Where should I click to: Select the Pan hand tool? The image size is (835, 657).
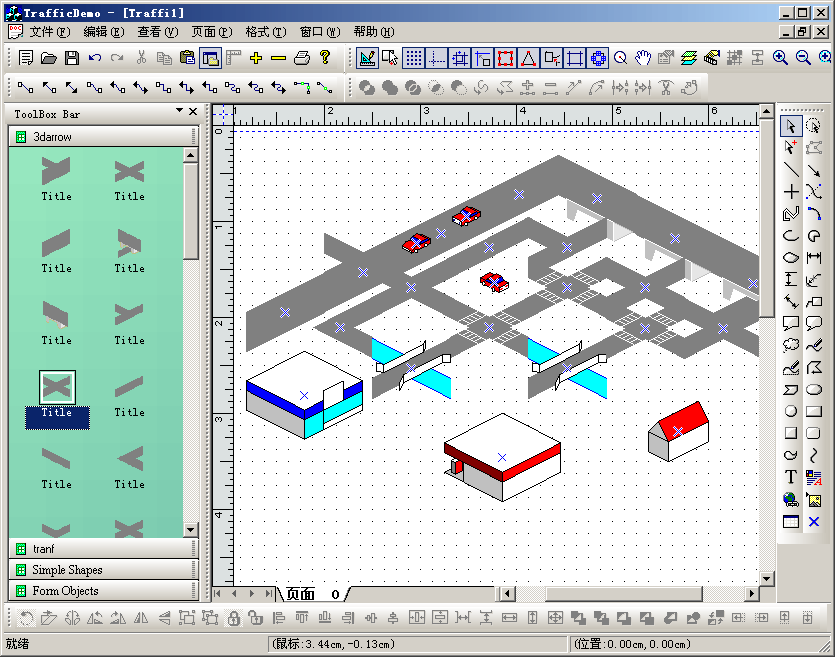pos(643,58)
